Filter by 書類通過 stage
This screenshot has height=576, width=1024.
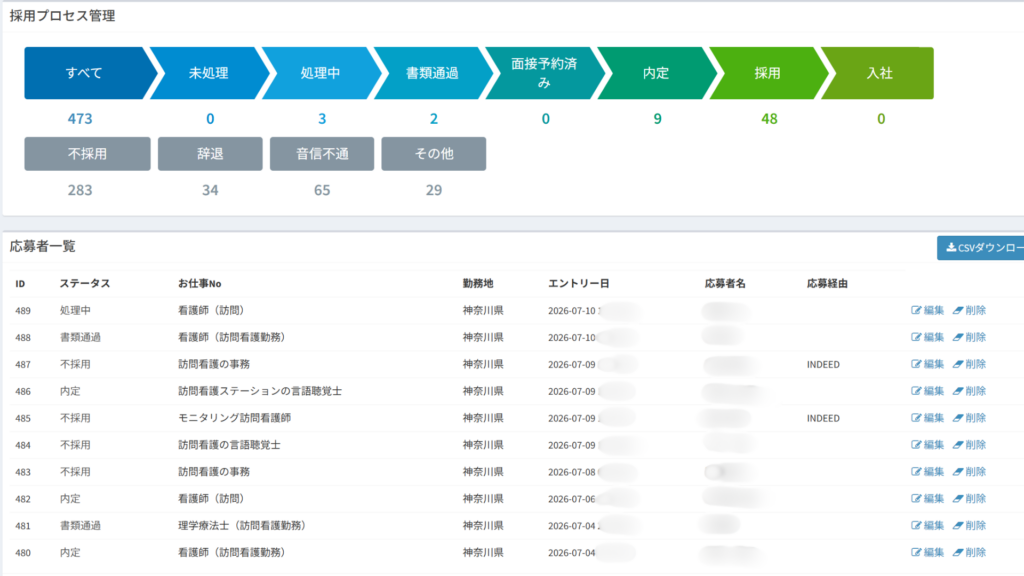(432, 73)
